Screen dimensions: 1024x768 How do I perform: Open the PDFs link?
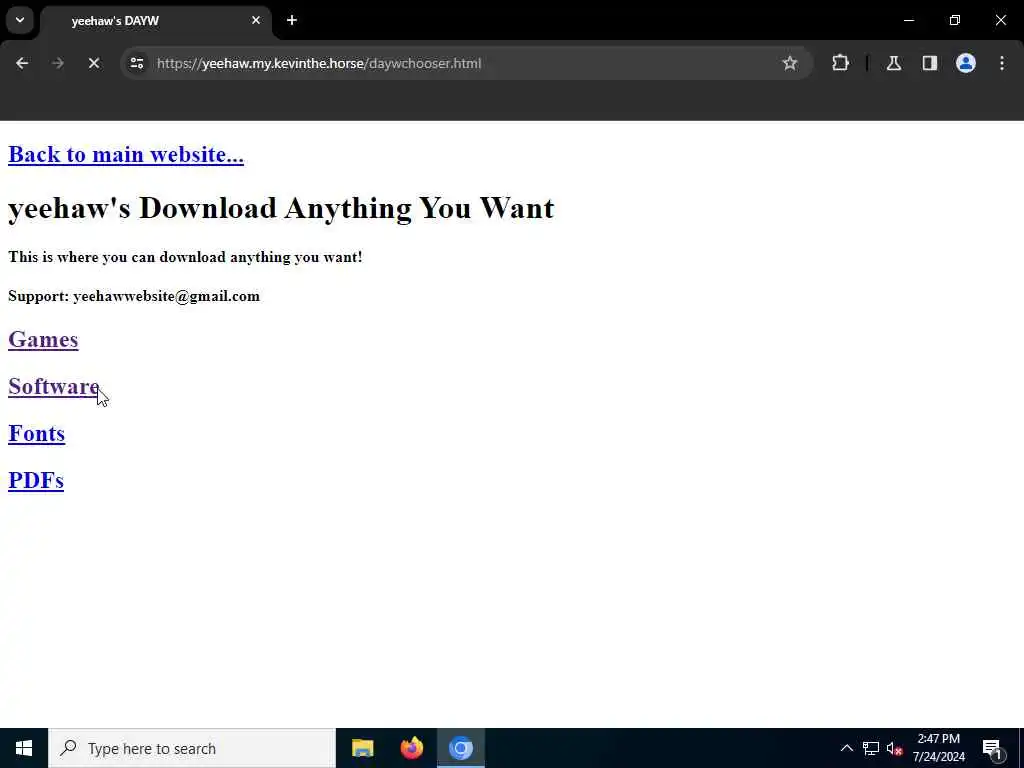(x=36, y=481)
